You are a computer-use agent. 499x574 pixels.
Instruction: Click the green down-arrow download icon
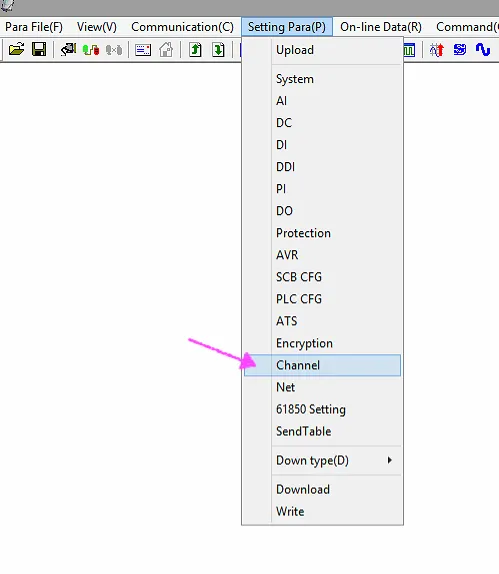pyautogui.click(x=219, y=49)
